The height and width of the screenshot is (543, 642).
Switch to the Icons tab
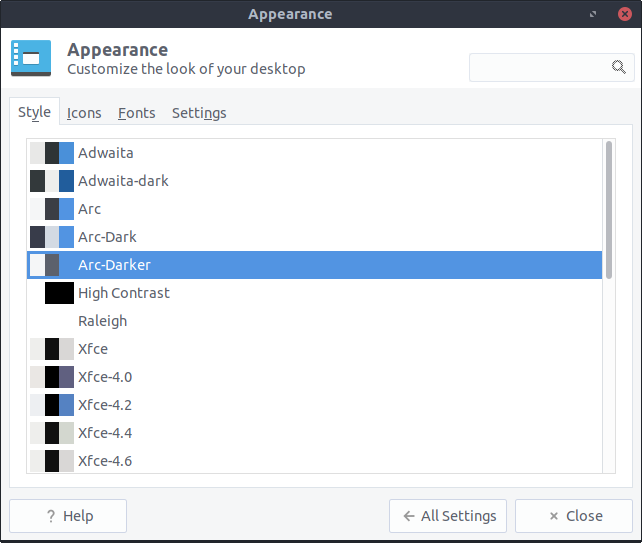[84, 113]
